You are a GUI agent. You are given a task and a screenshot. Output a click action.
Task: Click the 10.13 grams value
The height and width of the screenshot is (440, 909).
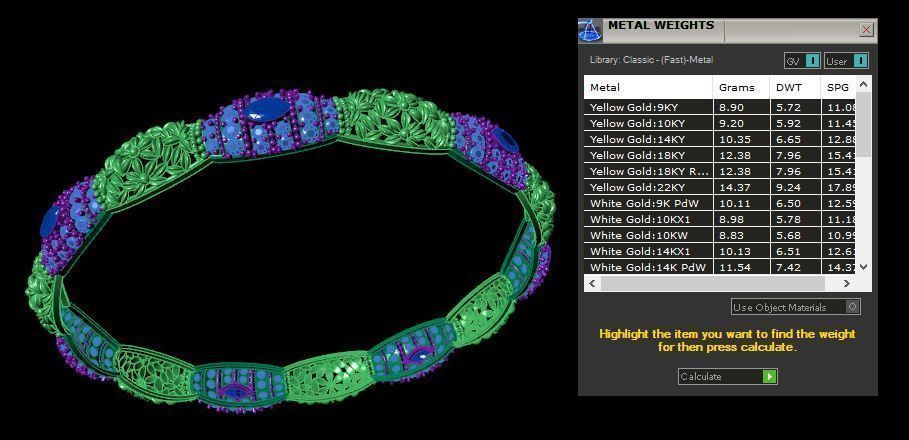tap(733, 252)
